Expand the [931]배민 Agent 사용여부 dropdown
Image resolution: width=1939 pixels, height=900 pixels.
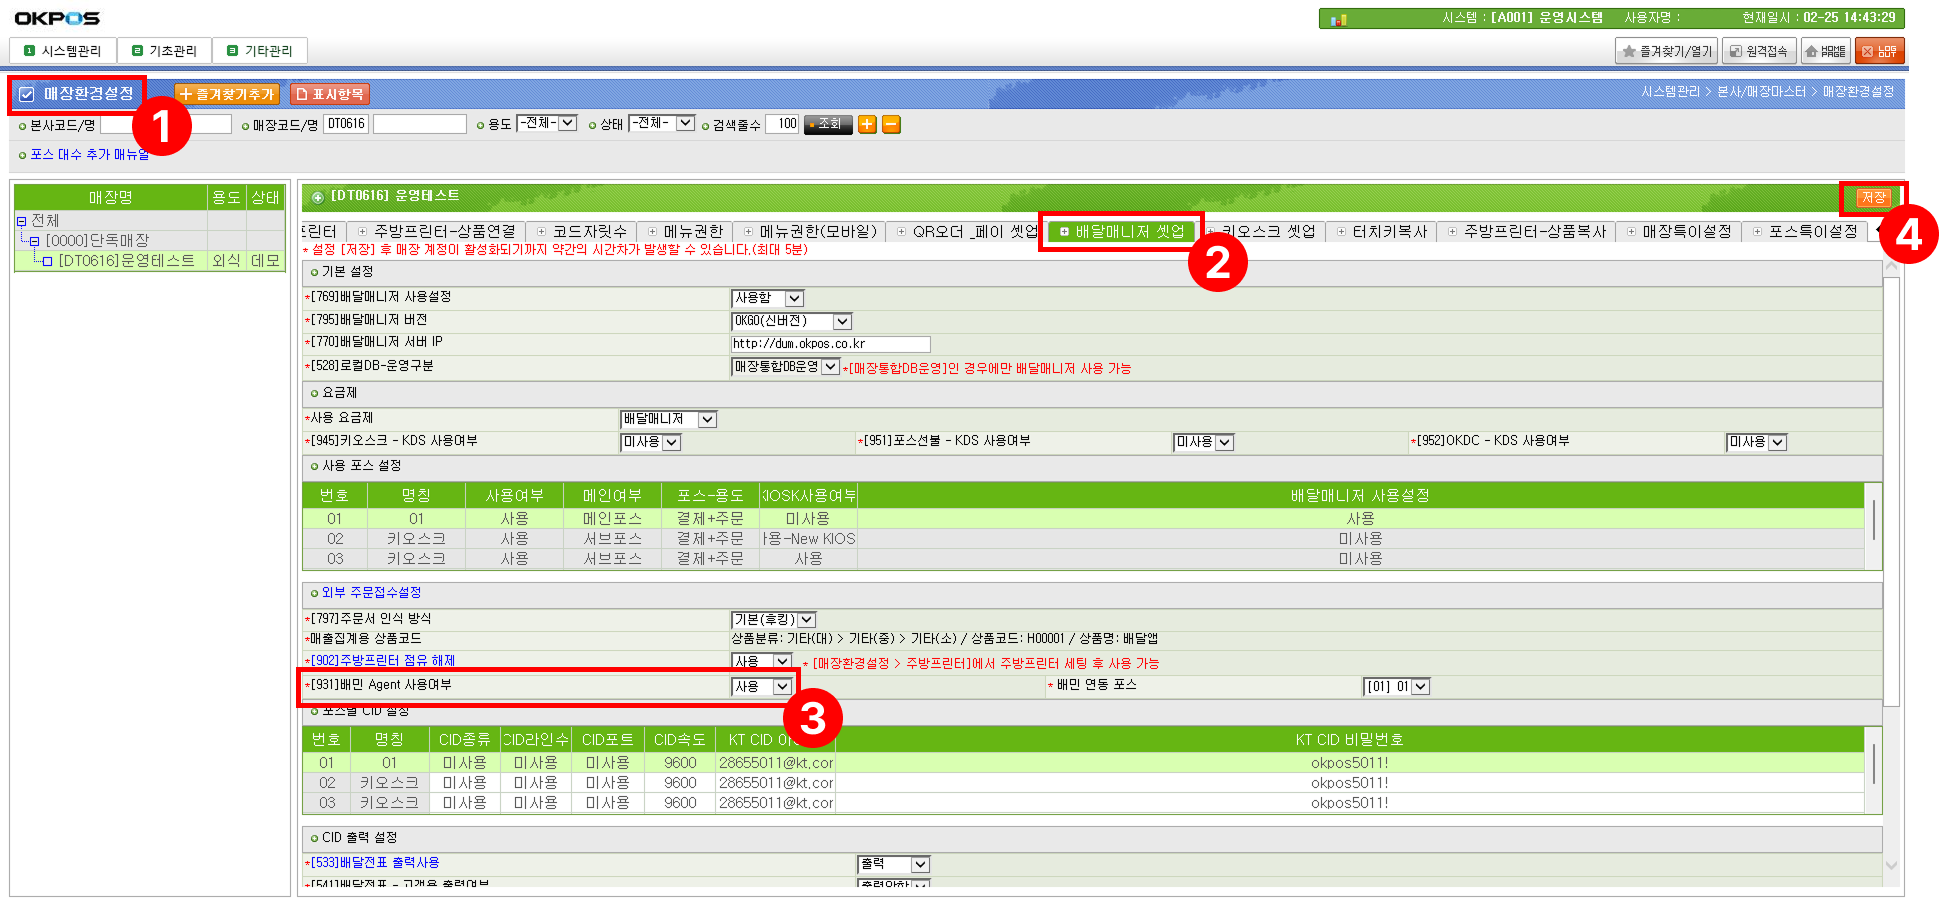pos(782,686)
